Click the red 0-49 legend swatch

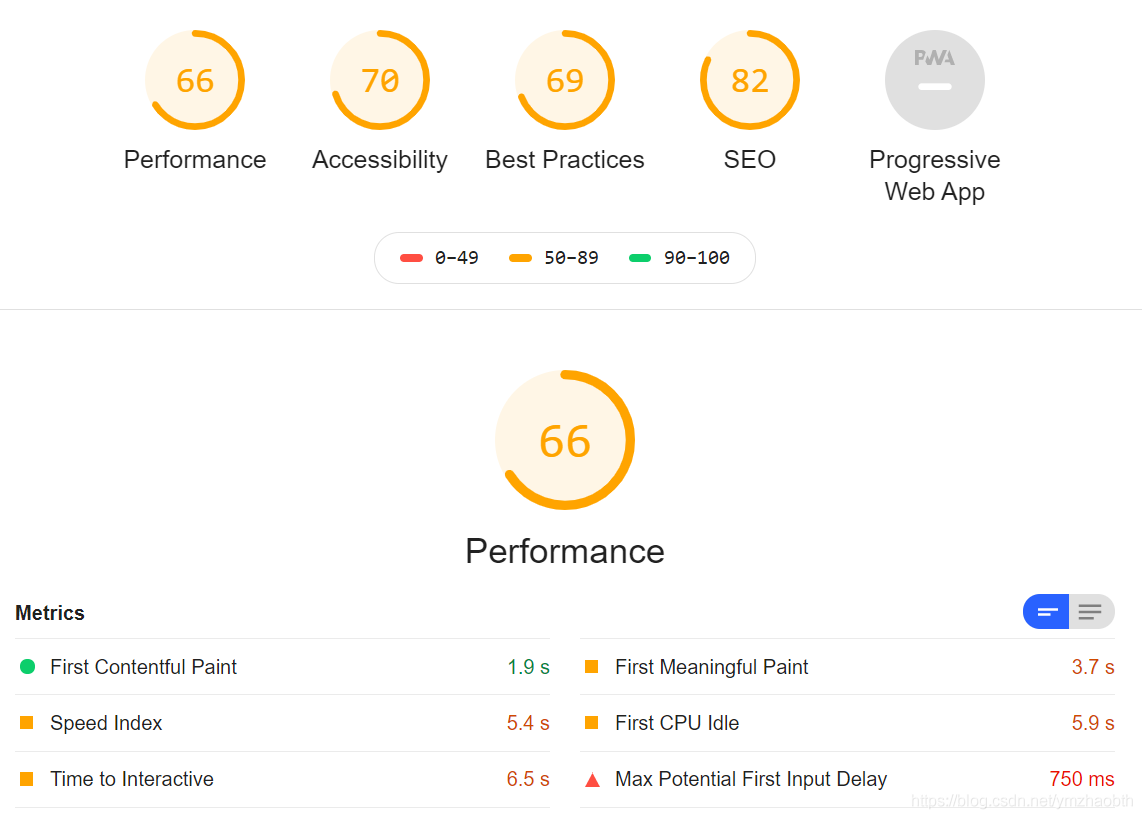coord(411,258)
